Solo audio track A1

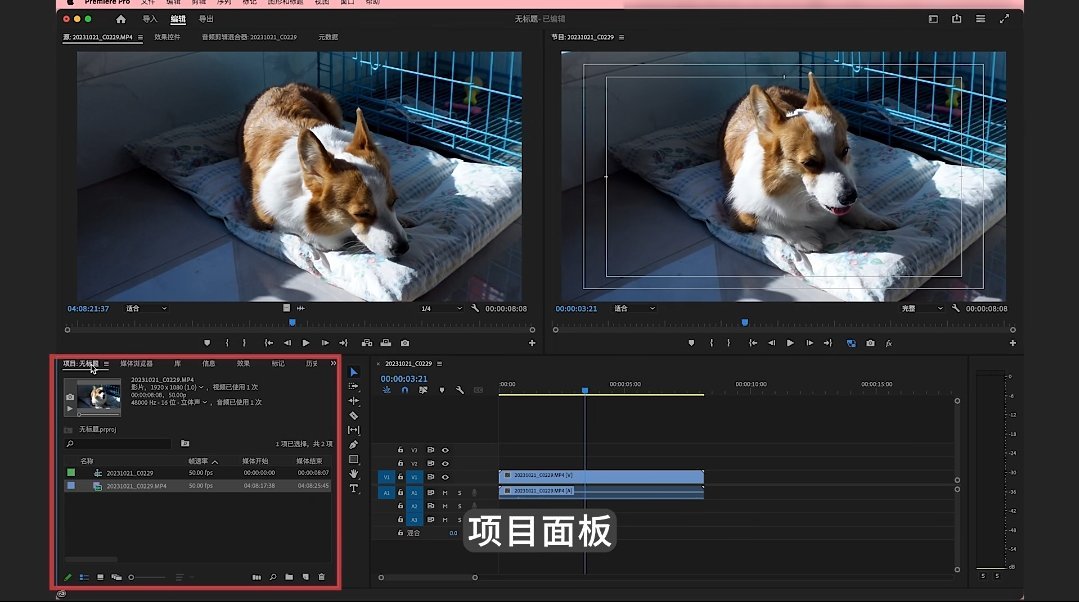[x=460, y=493]
